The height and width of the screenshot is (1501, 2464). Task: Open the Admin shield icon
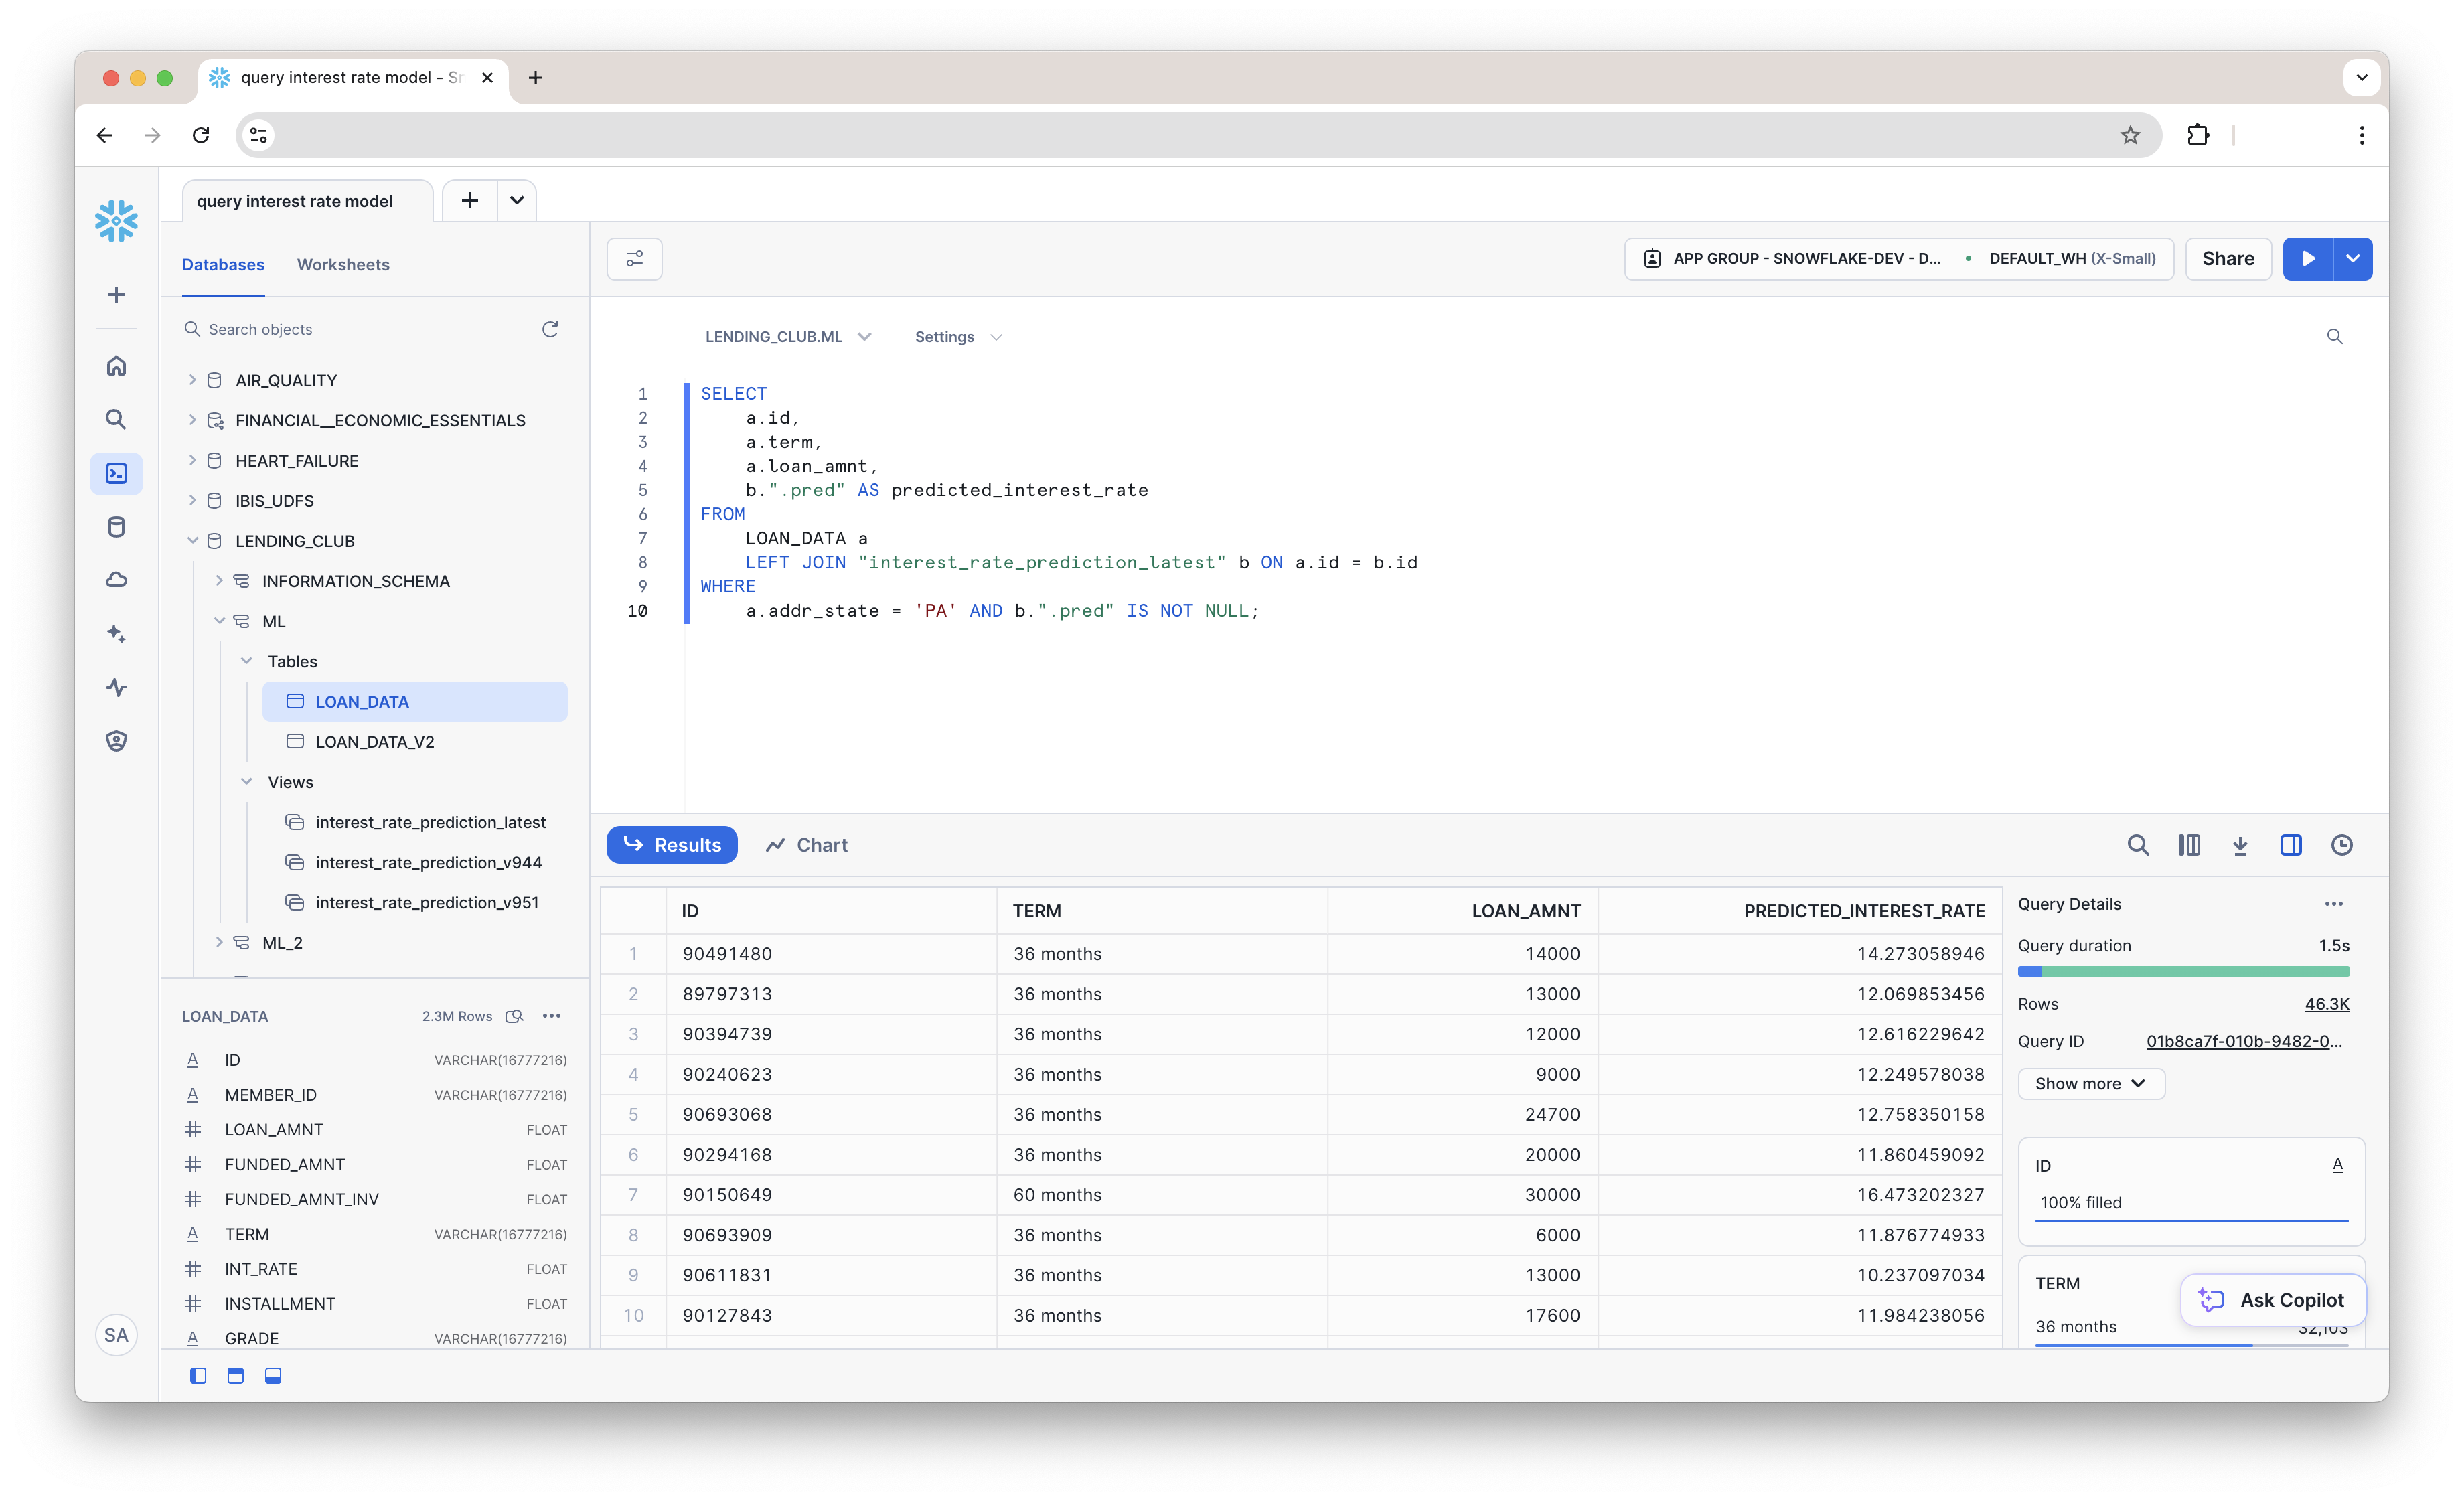click(x=116, y=741)
